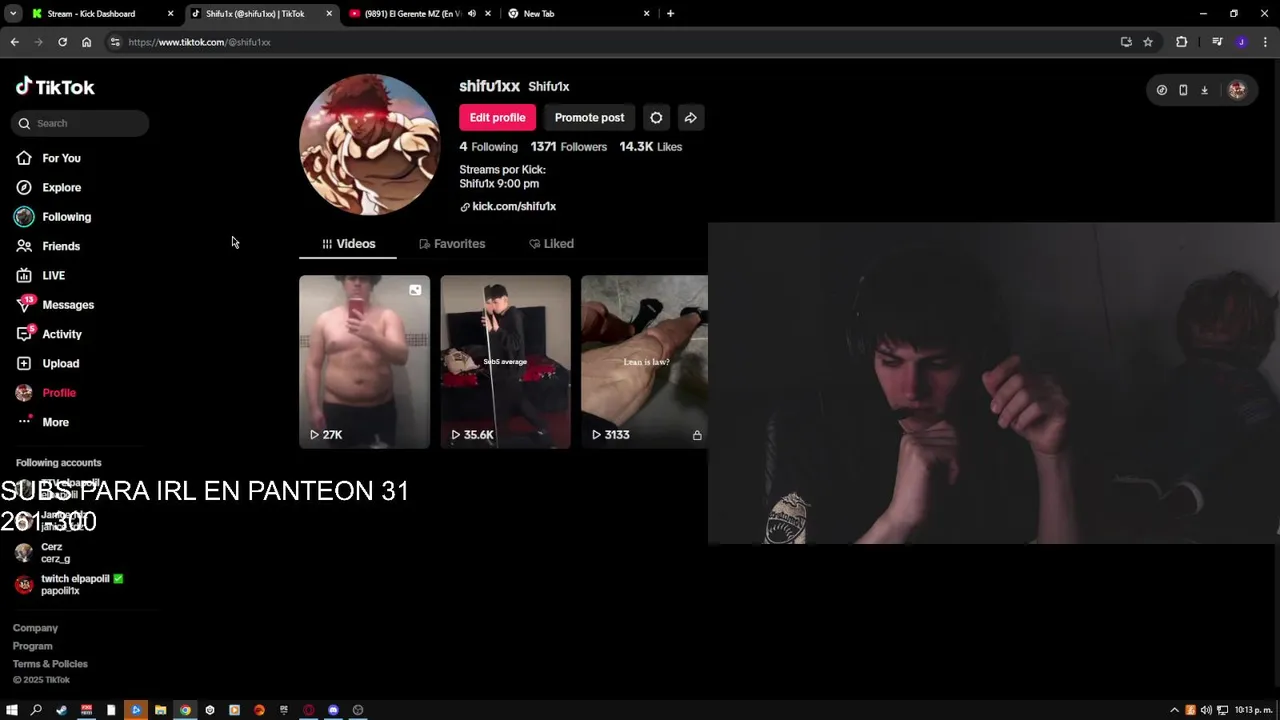
Task: Open the account avatar menu top right
Action: pos(1237,90)
